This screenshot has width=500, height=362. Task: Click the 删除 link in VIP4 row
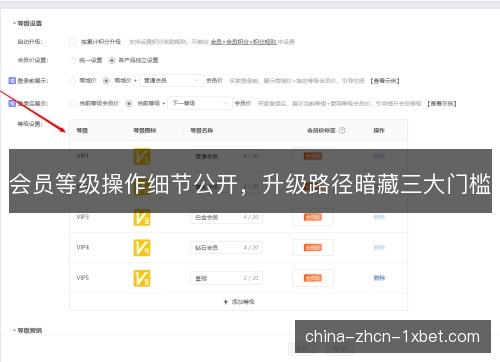pyautogui.click(x=379, y=247)
